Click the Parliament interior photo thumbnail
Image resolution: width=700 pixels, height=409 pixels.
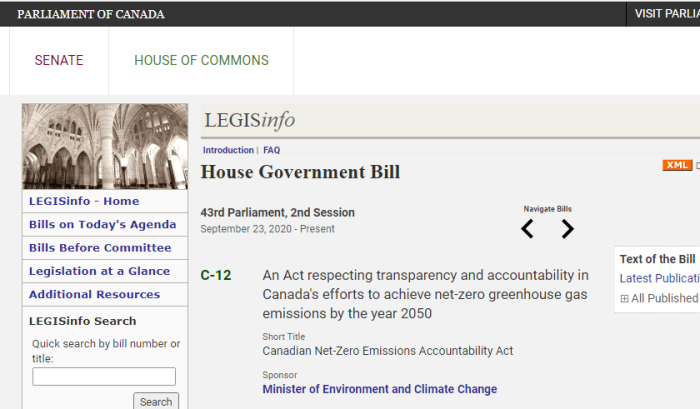coord(105,146)
